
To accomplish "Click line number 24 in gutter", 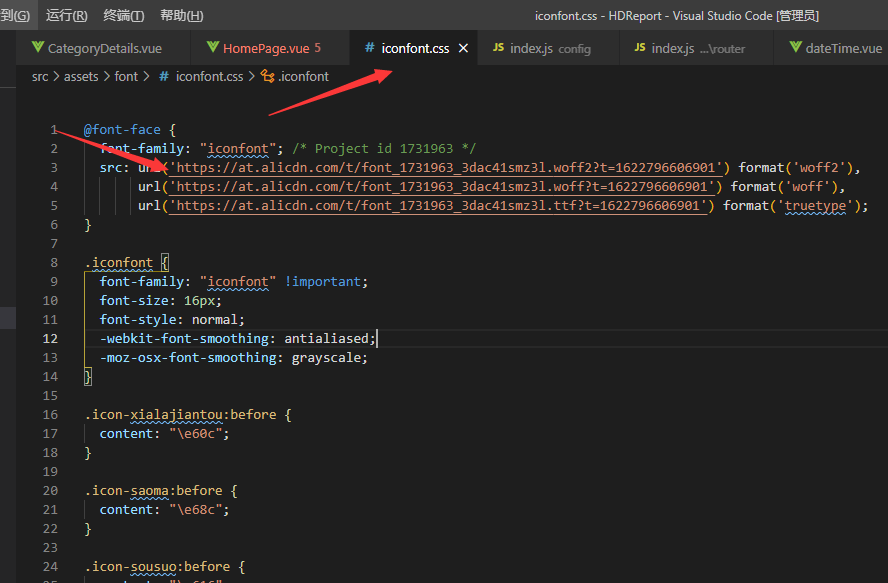I will (x=50, y=567).
